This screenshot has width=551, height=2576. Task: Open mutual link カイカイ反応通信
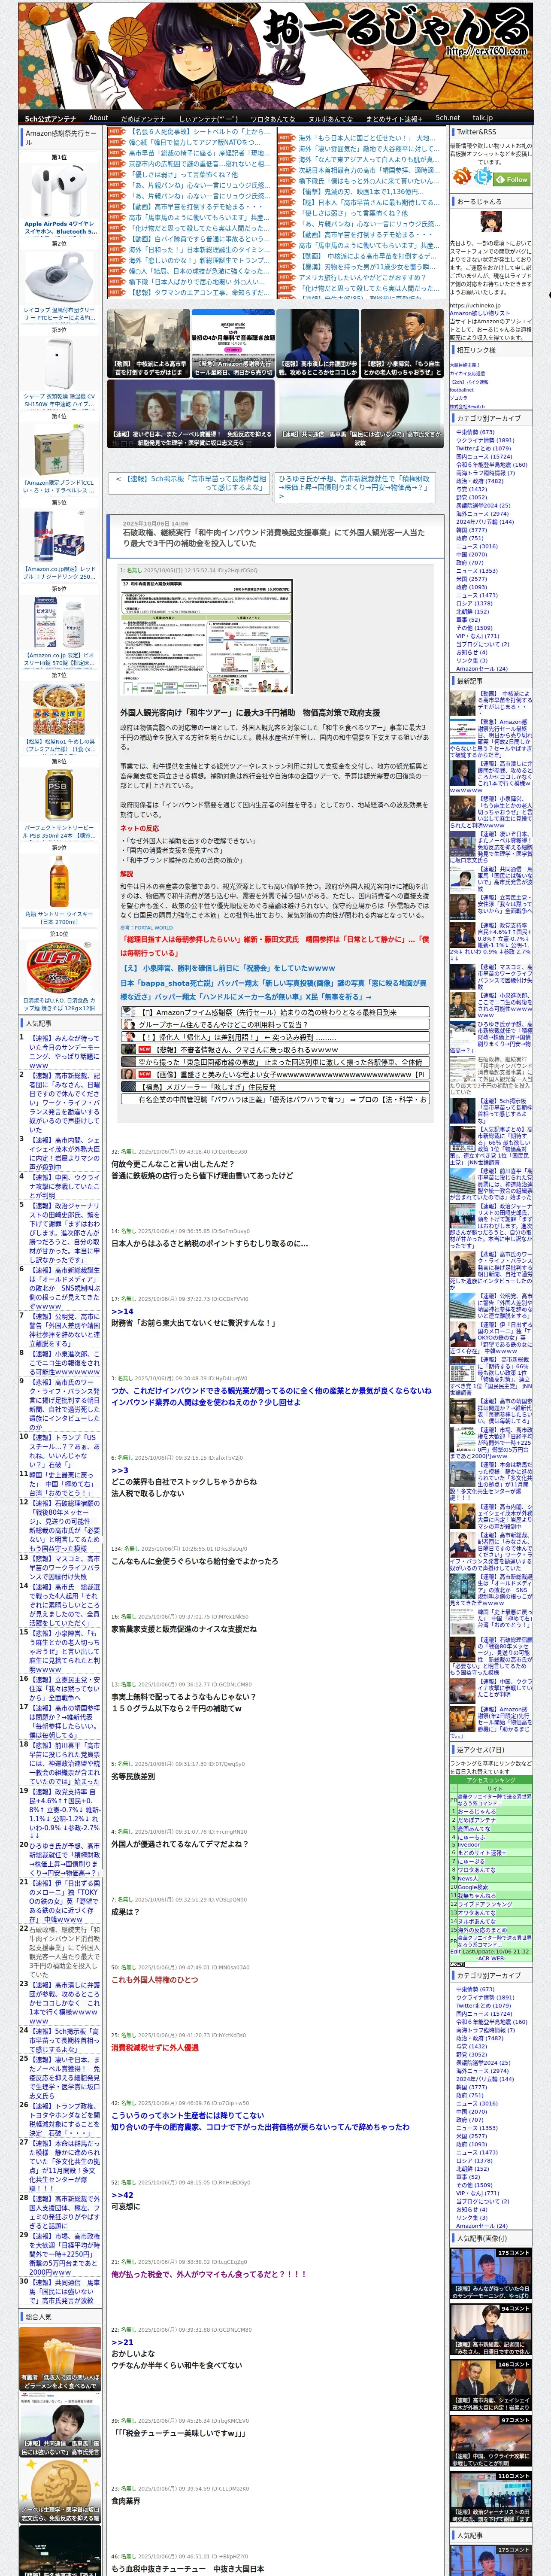click(x=467, y=373)
